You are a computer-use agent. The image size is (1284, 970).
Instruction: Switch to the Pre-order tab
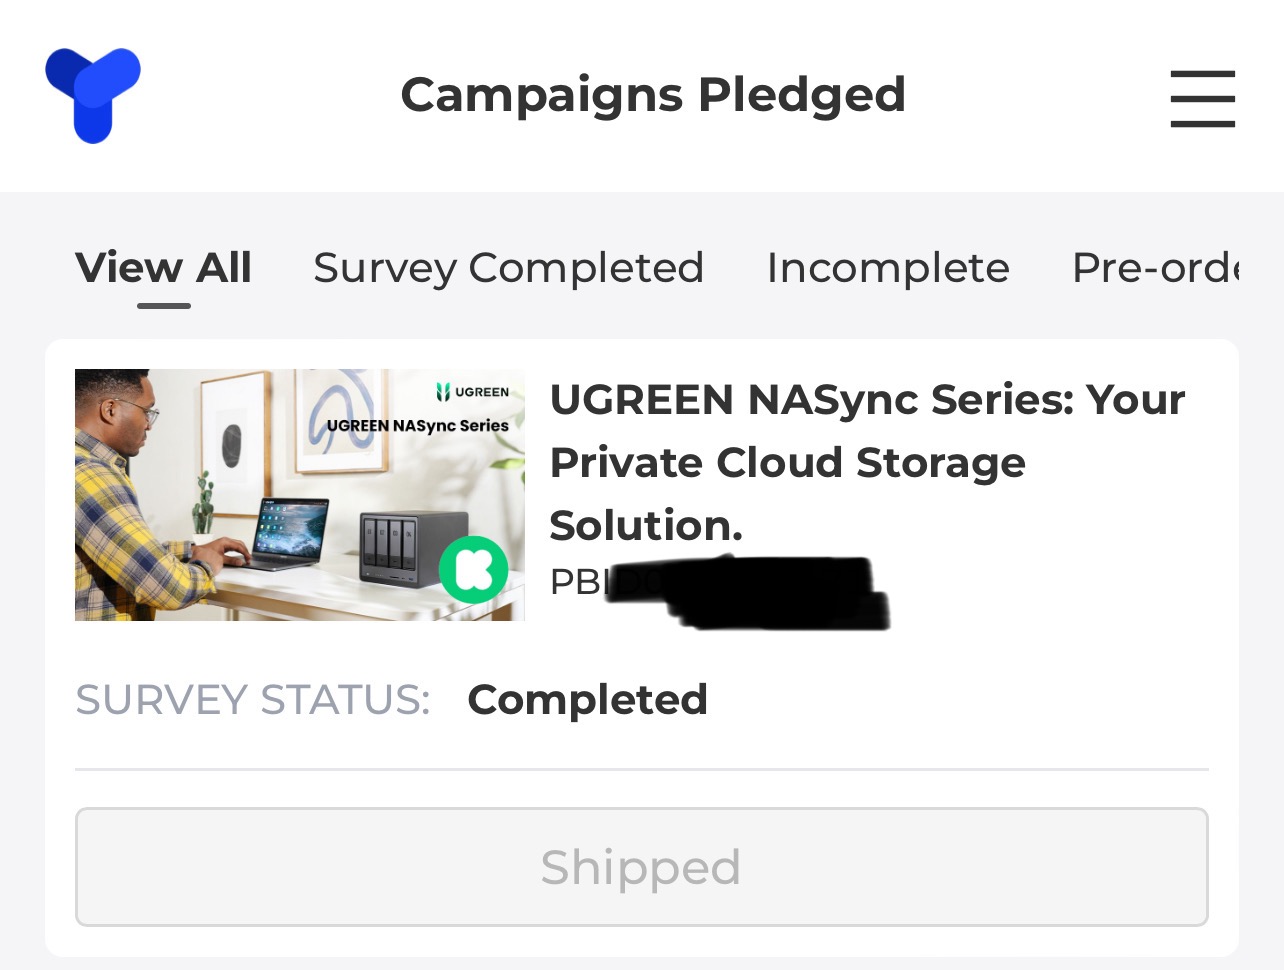coord(1155,268)
